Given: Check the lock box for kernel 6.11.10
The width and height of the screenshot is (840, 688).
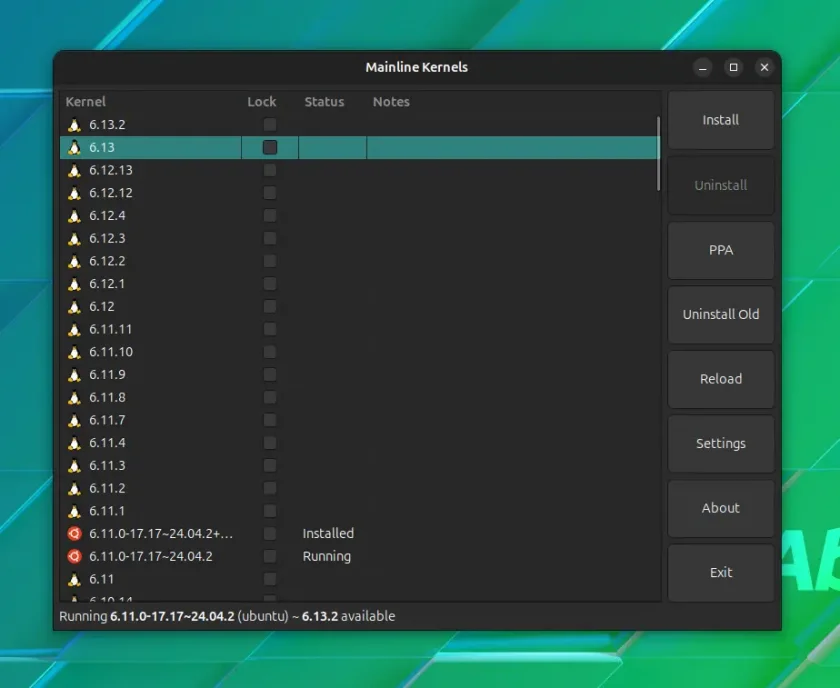Looking at the screenshot, I should point(270,352).
